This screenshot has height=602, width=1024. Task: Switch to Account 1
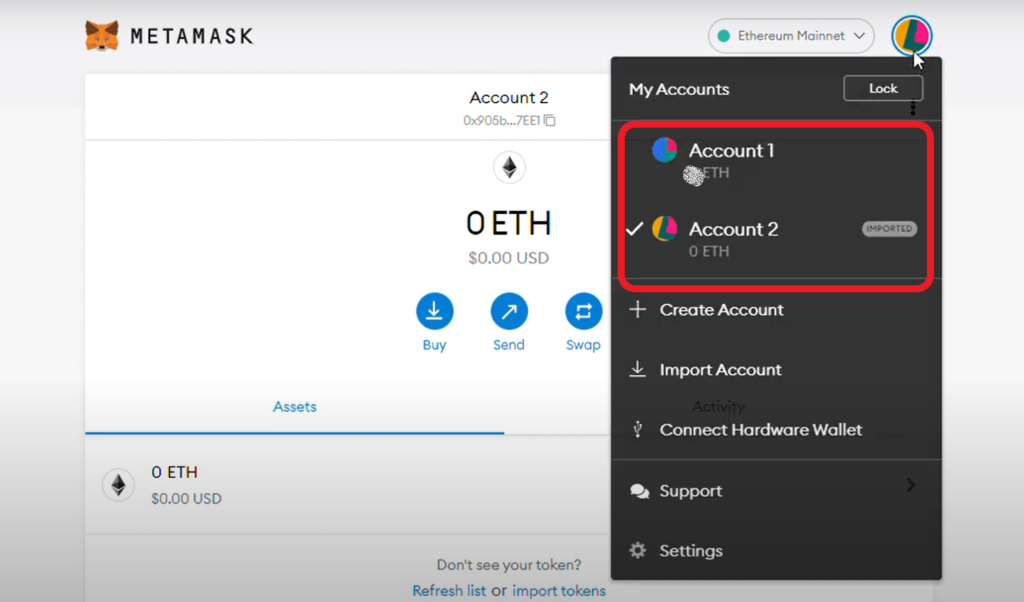tap(732, 150)
